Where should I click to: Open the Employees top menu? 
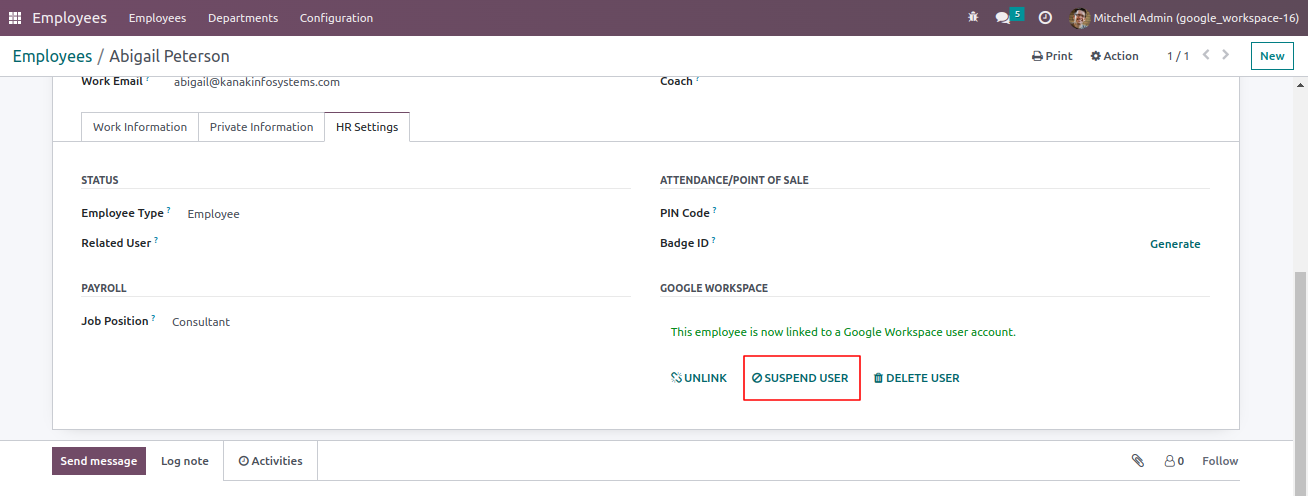pos(157,18)
